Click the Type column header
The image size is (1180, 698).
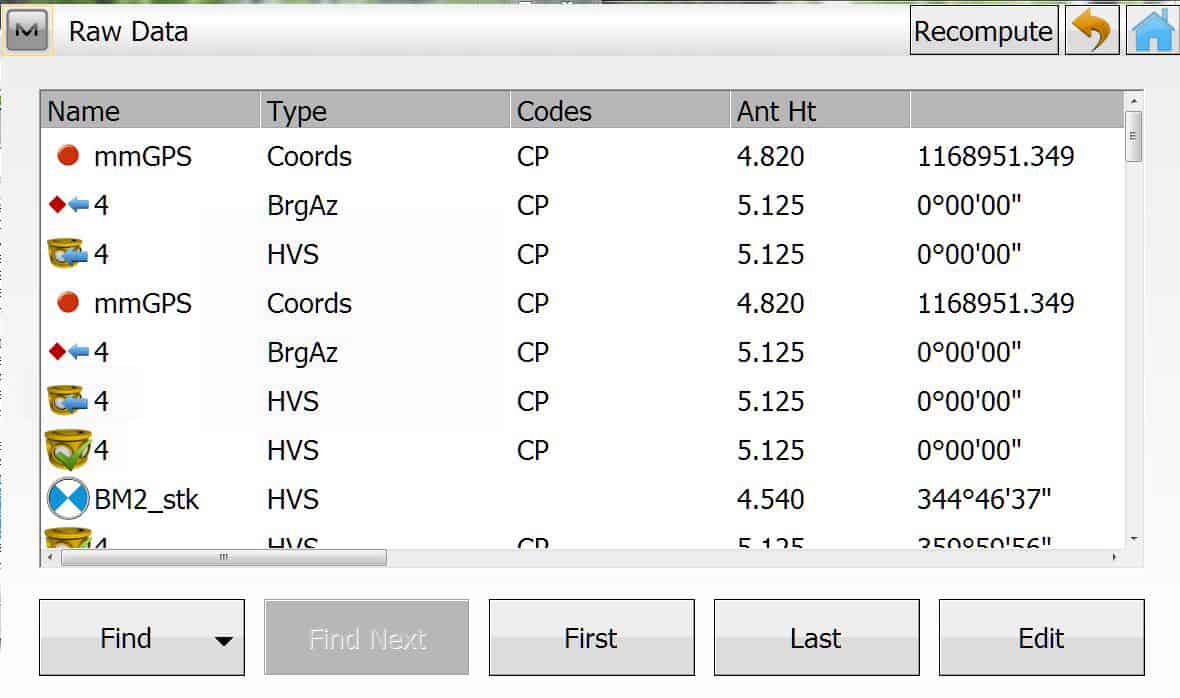click(385, 111)
